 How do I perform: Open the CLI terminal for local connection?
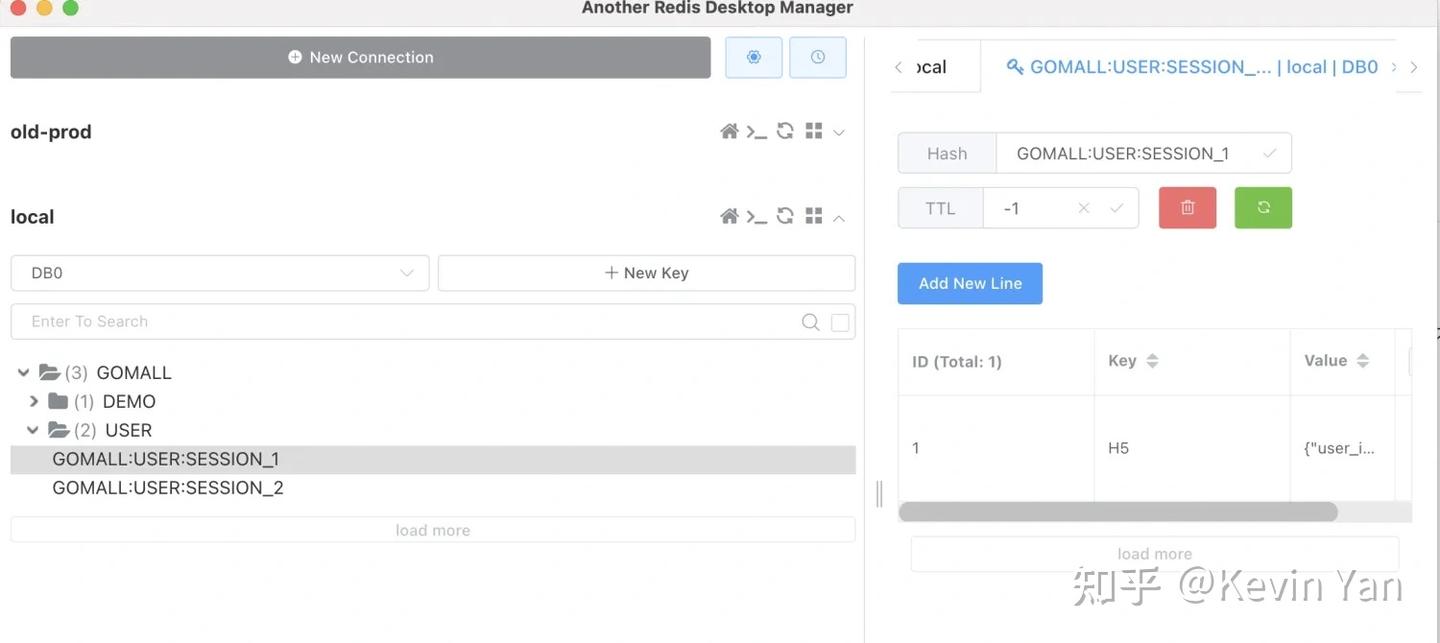[x=757, y=216]
